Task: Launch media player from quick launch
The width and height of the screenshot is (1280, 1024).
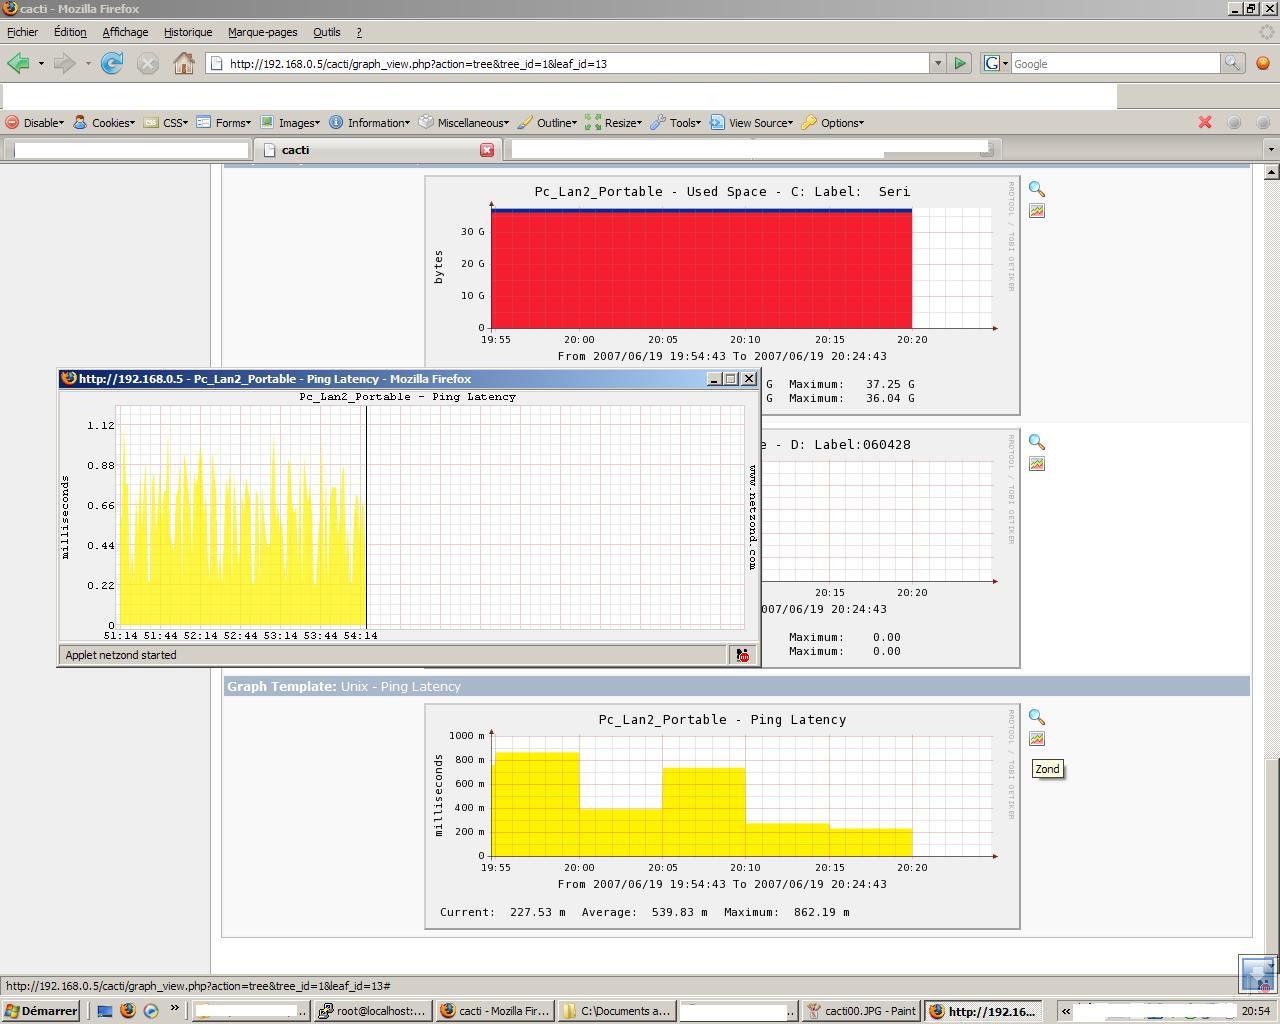Action: [x=151, y=1011]
